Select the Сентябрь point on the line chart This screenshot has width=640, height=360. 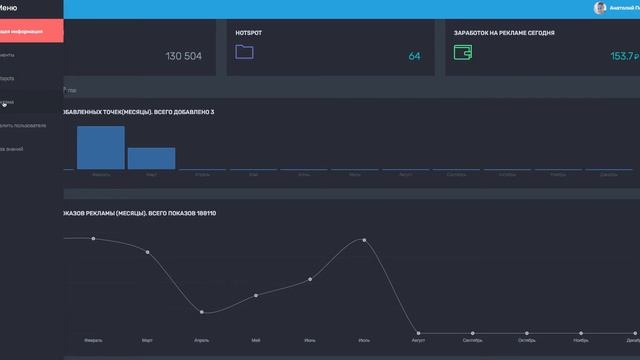472,333
